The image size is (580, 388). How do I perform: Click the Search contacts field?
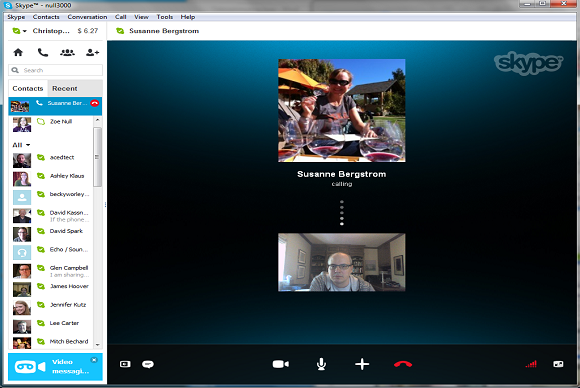(55, 70)
